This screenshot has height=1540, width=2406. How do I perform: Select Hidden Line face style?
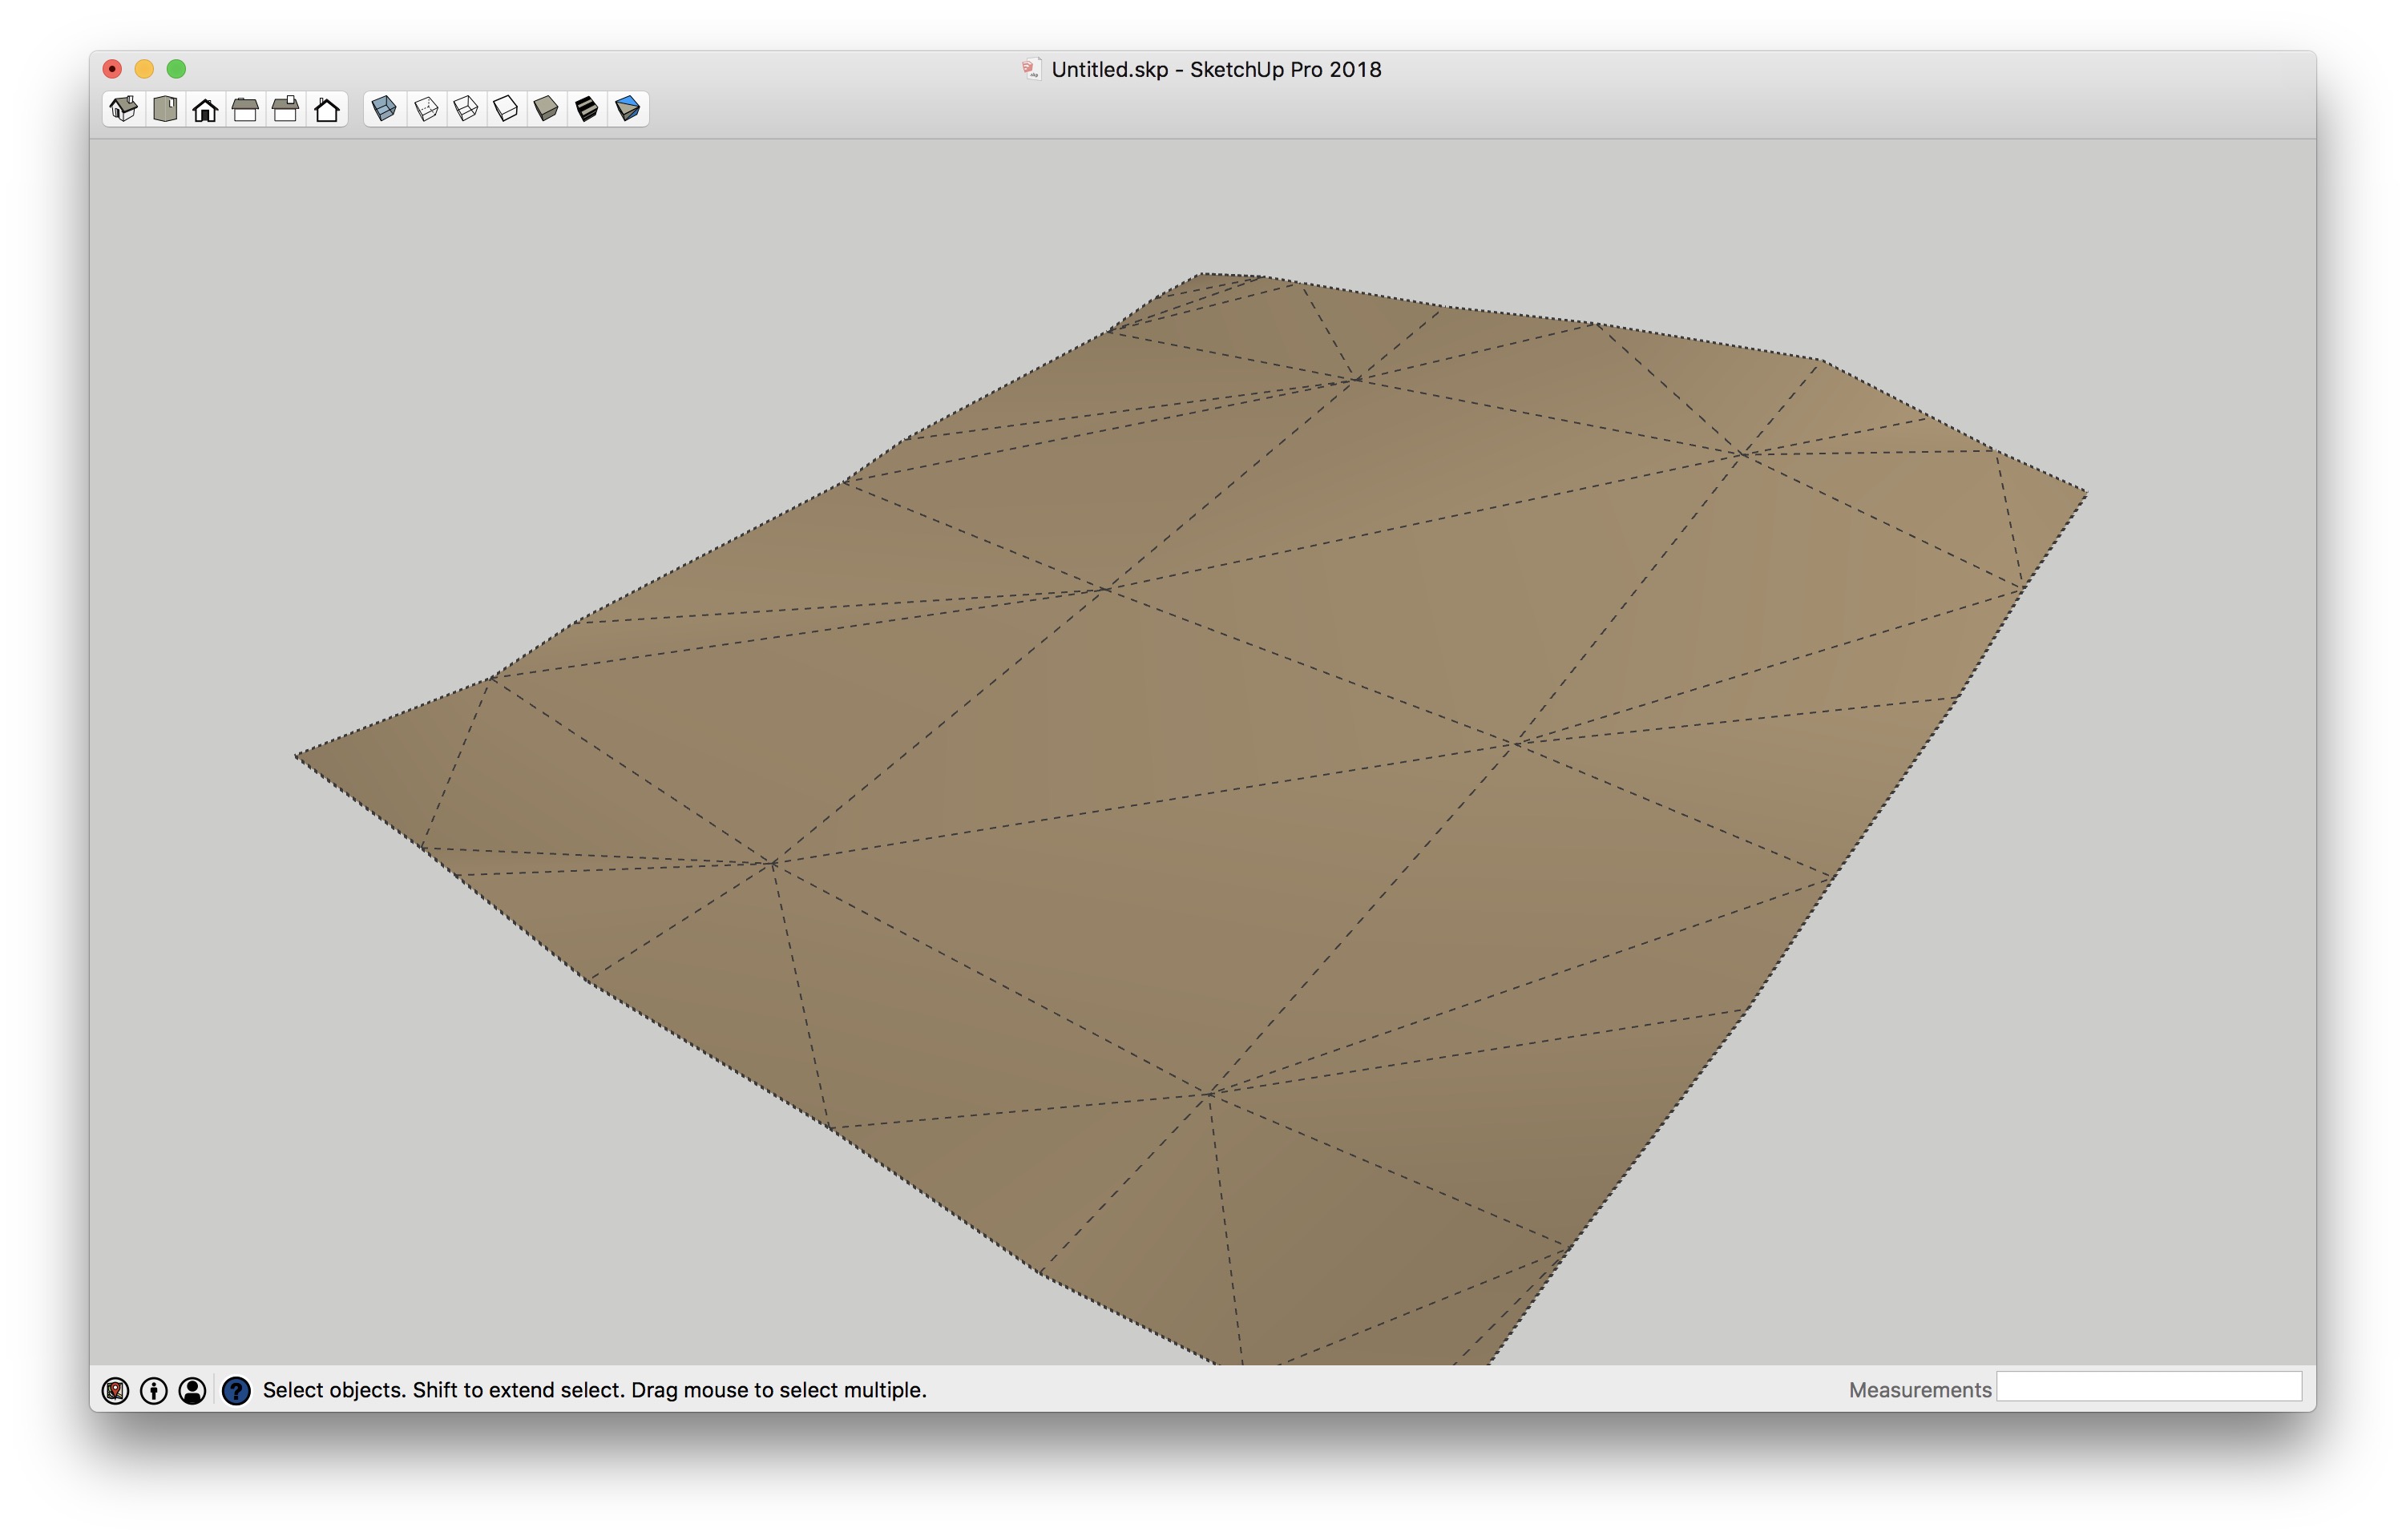(506, 109)
